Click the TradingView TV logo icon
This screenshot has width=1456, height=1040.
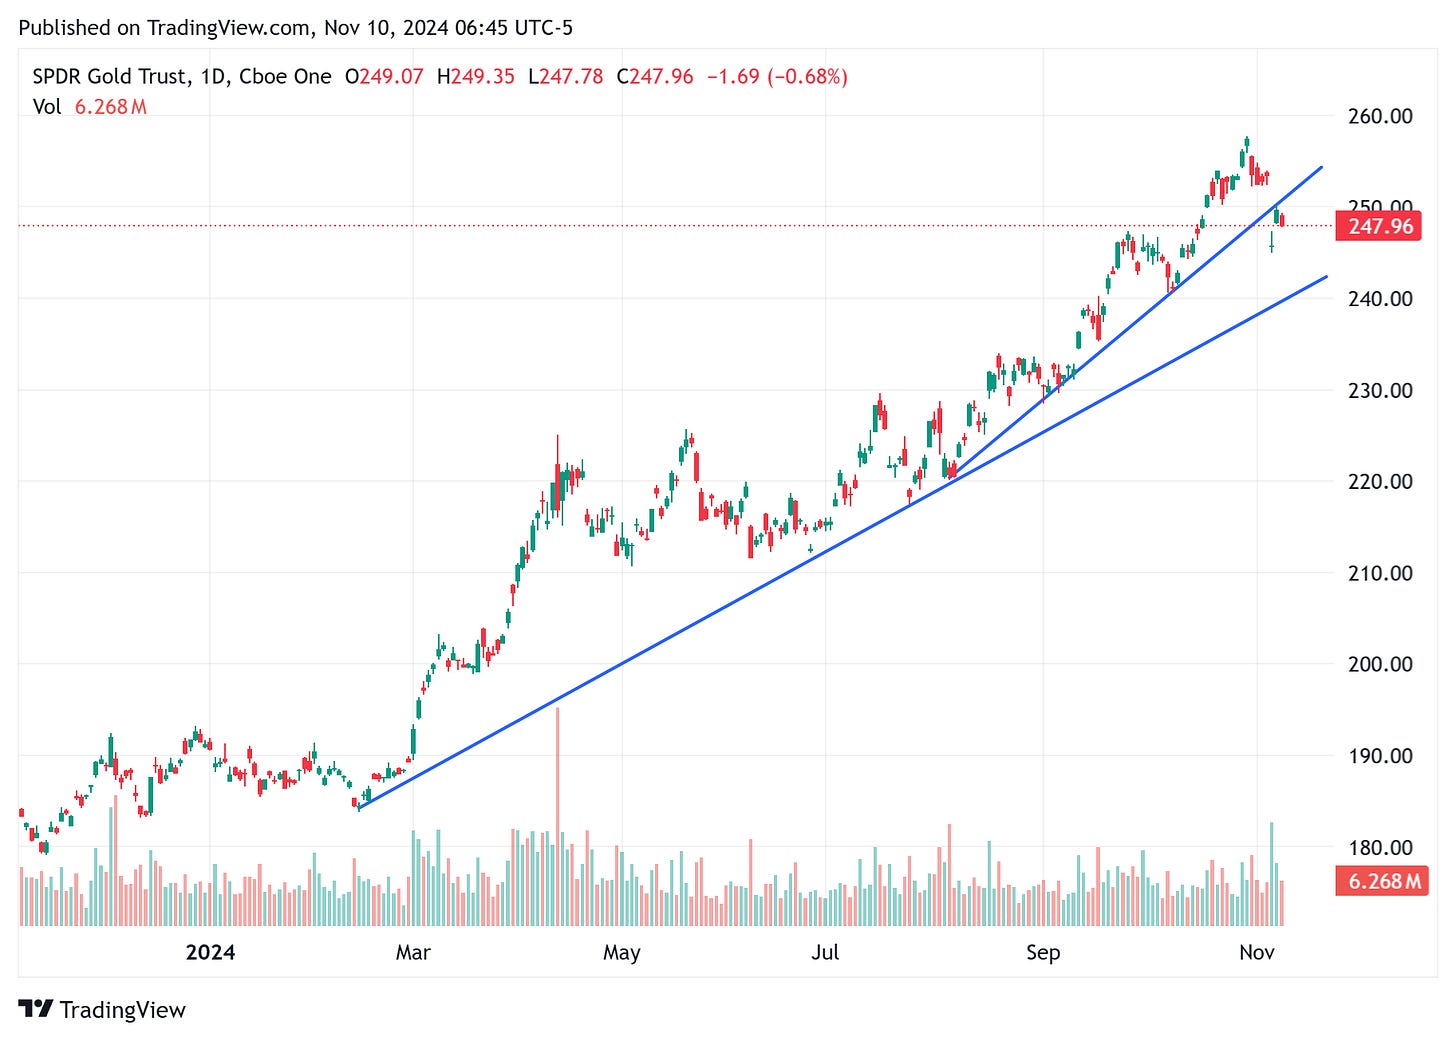coord(38,1010)
